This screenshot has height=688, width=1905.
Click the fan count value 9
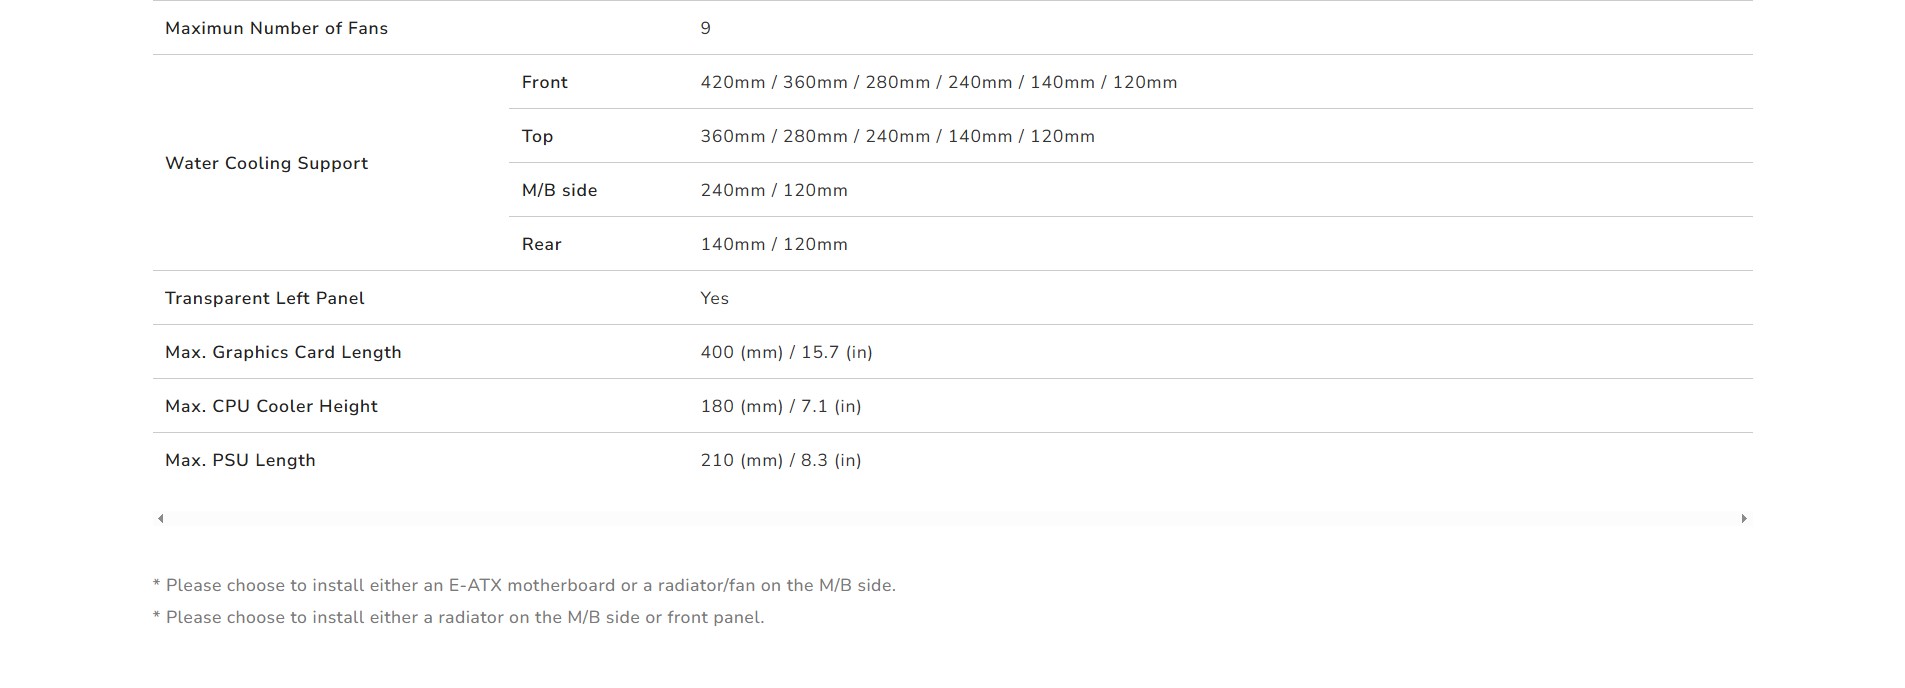[705, 28]
